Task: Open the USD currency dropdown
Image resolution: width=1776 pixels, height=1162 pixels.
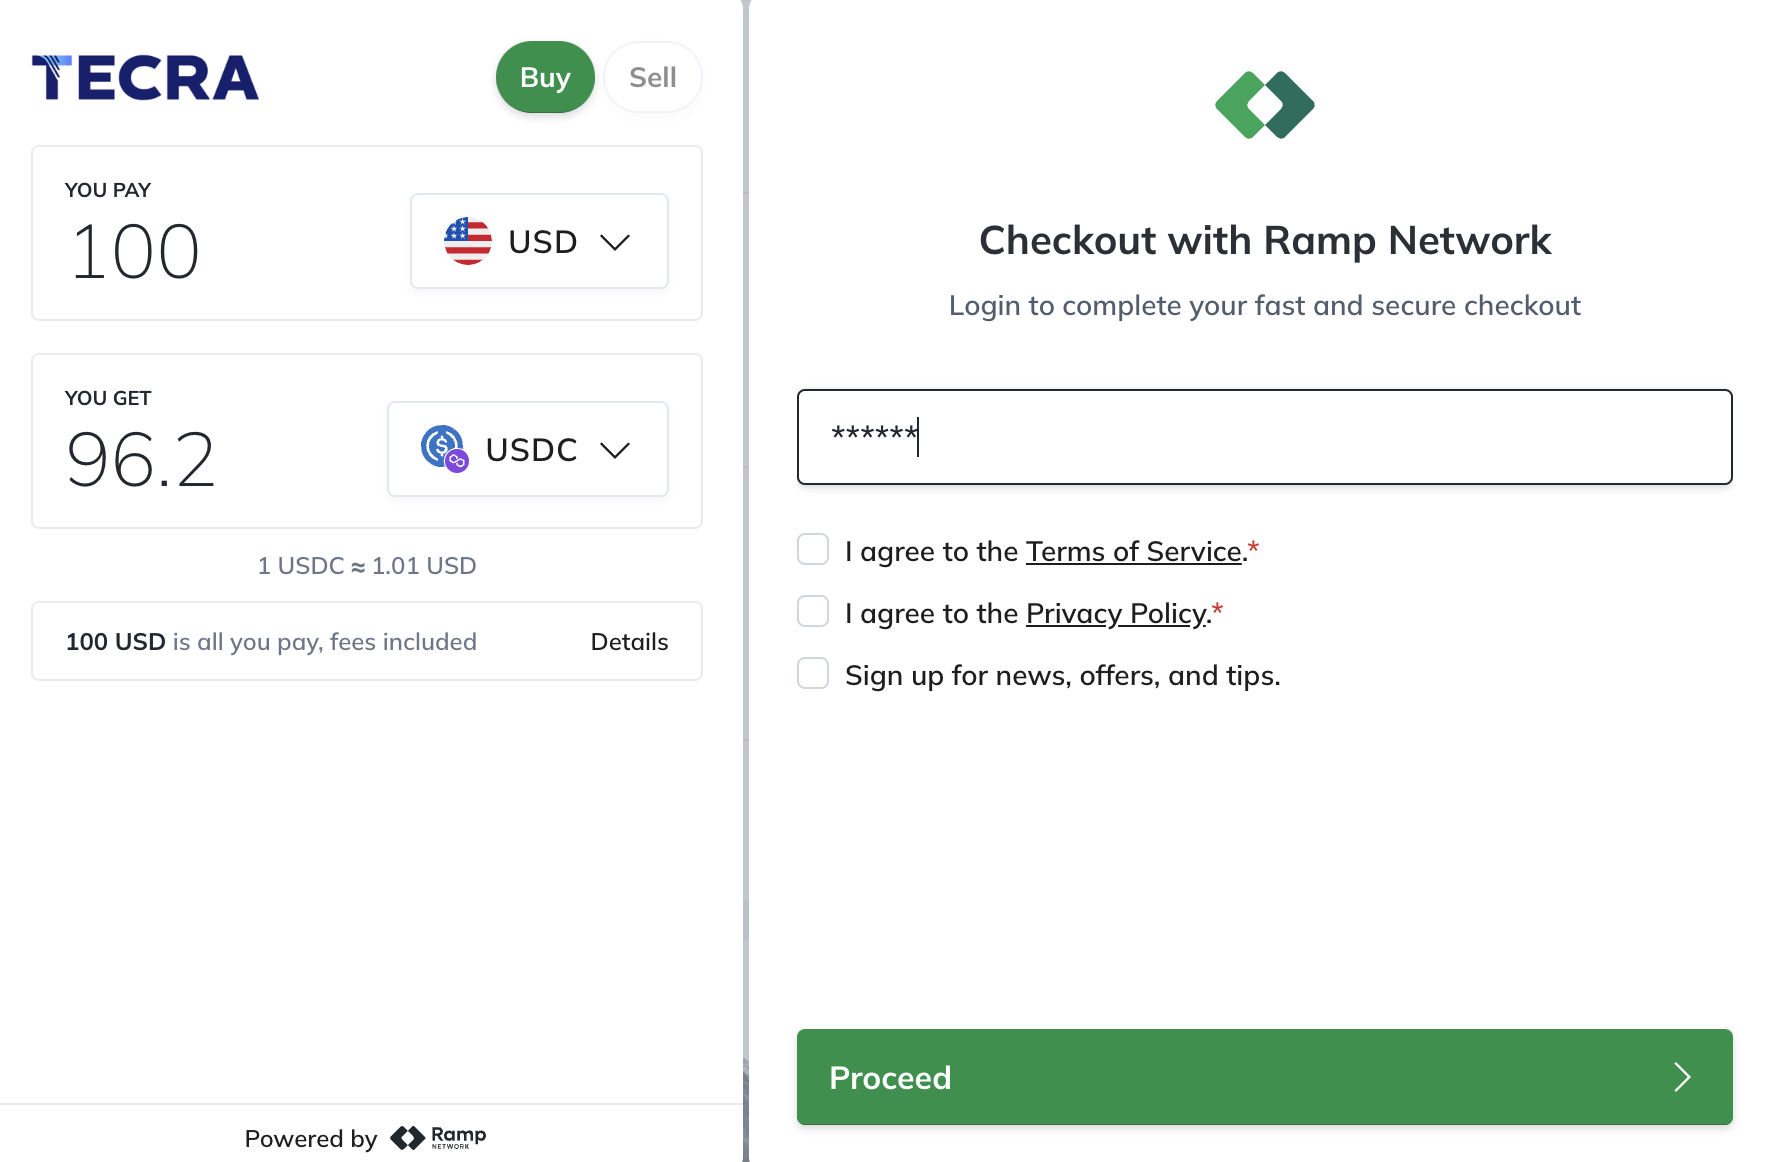Action: [539, 241]
